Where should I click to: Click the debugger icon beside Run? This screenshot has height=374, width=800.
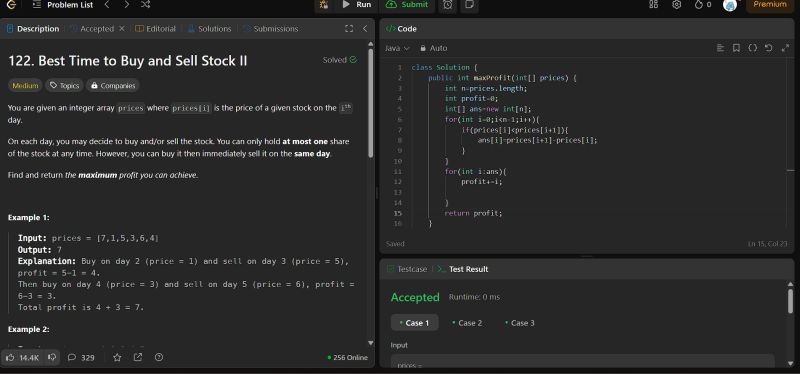(323, 5)
